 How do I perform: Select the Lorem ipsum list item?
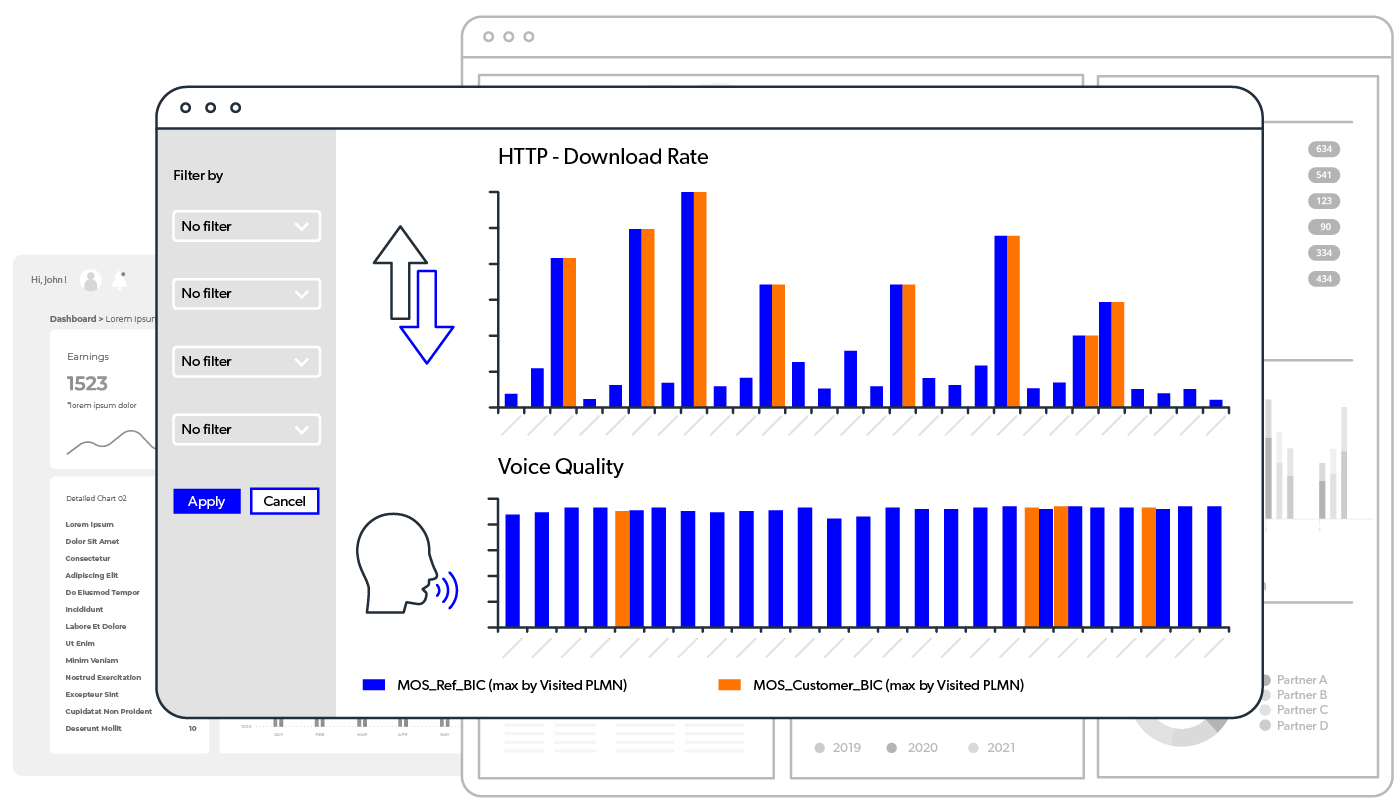89,524
